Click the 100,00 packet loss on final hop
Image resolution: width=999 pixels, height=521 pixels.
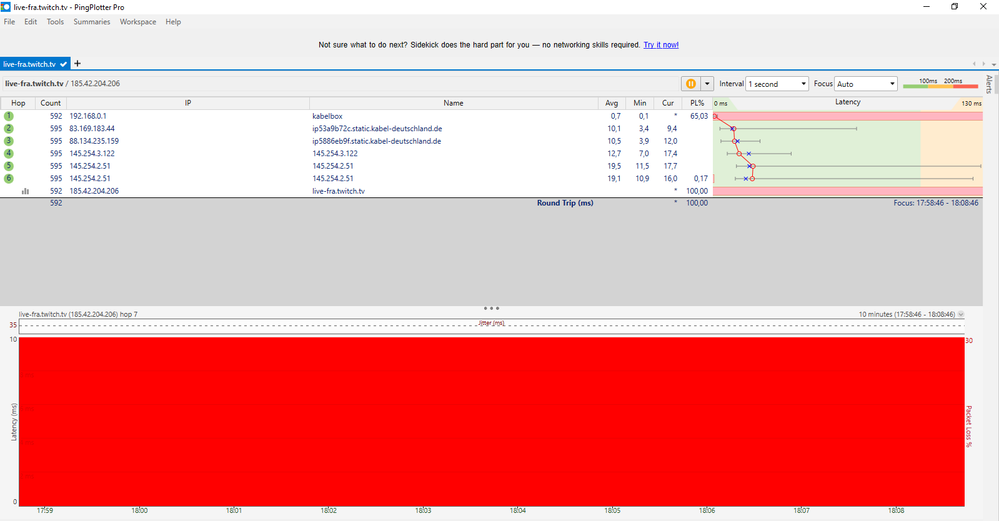click(x=697, y=191)
